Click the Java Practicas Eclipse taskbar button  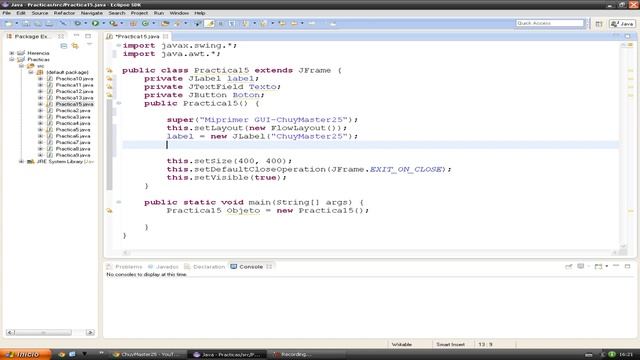pyautogui.click(x=227, y=354)
